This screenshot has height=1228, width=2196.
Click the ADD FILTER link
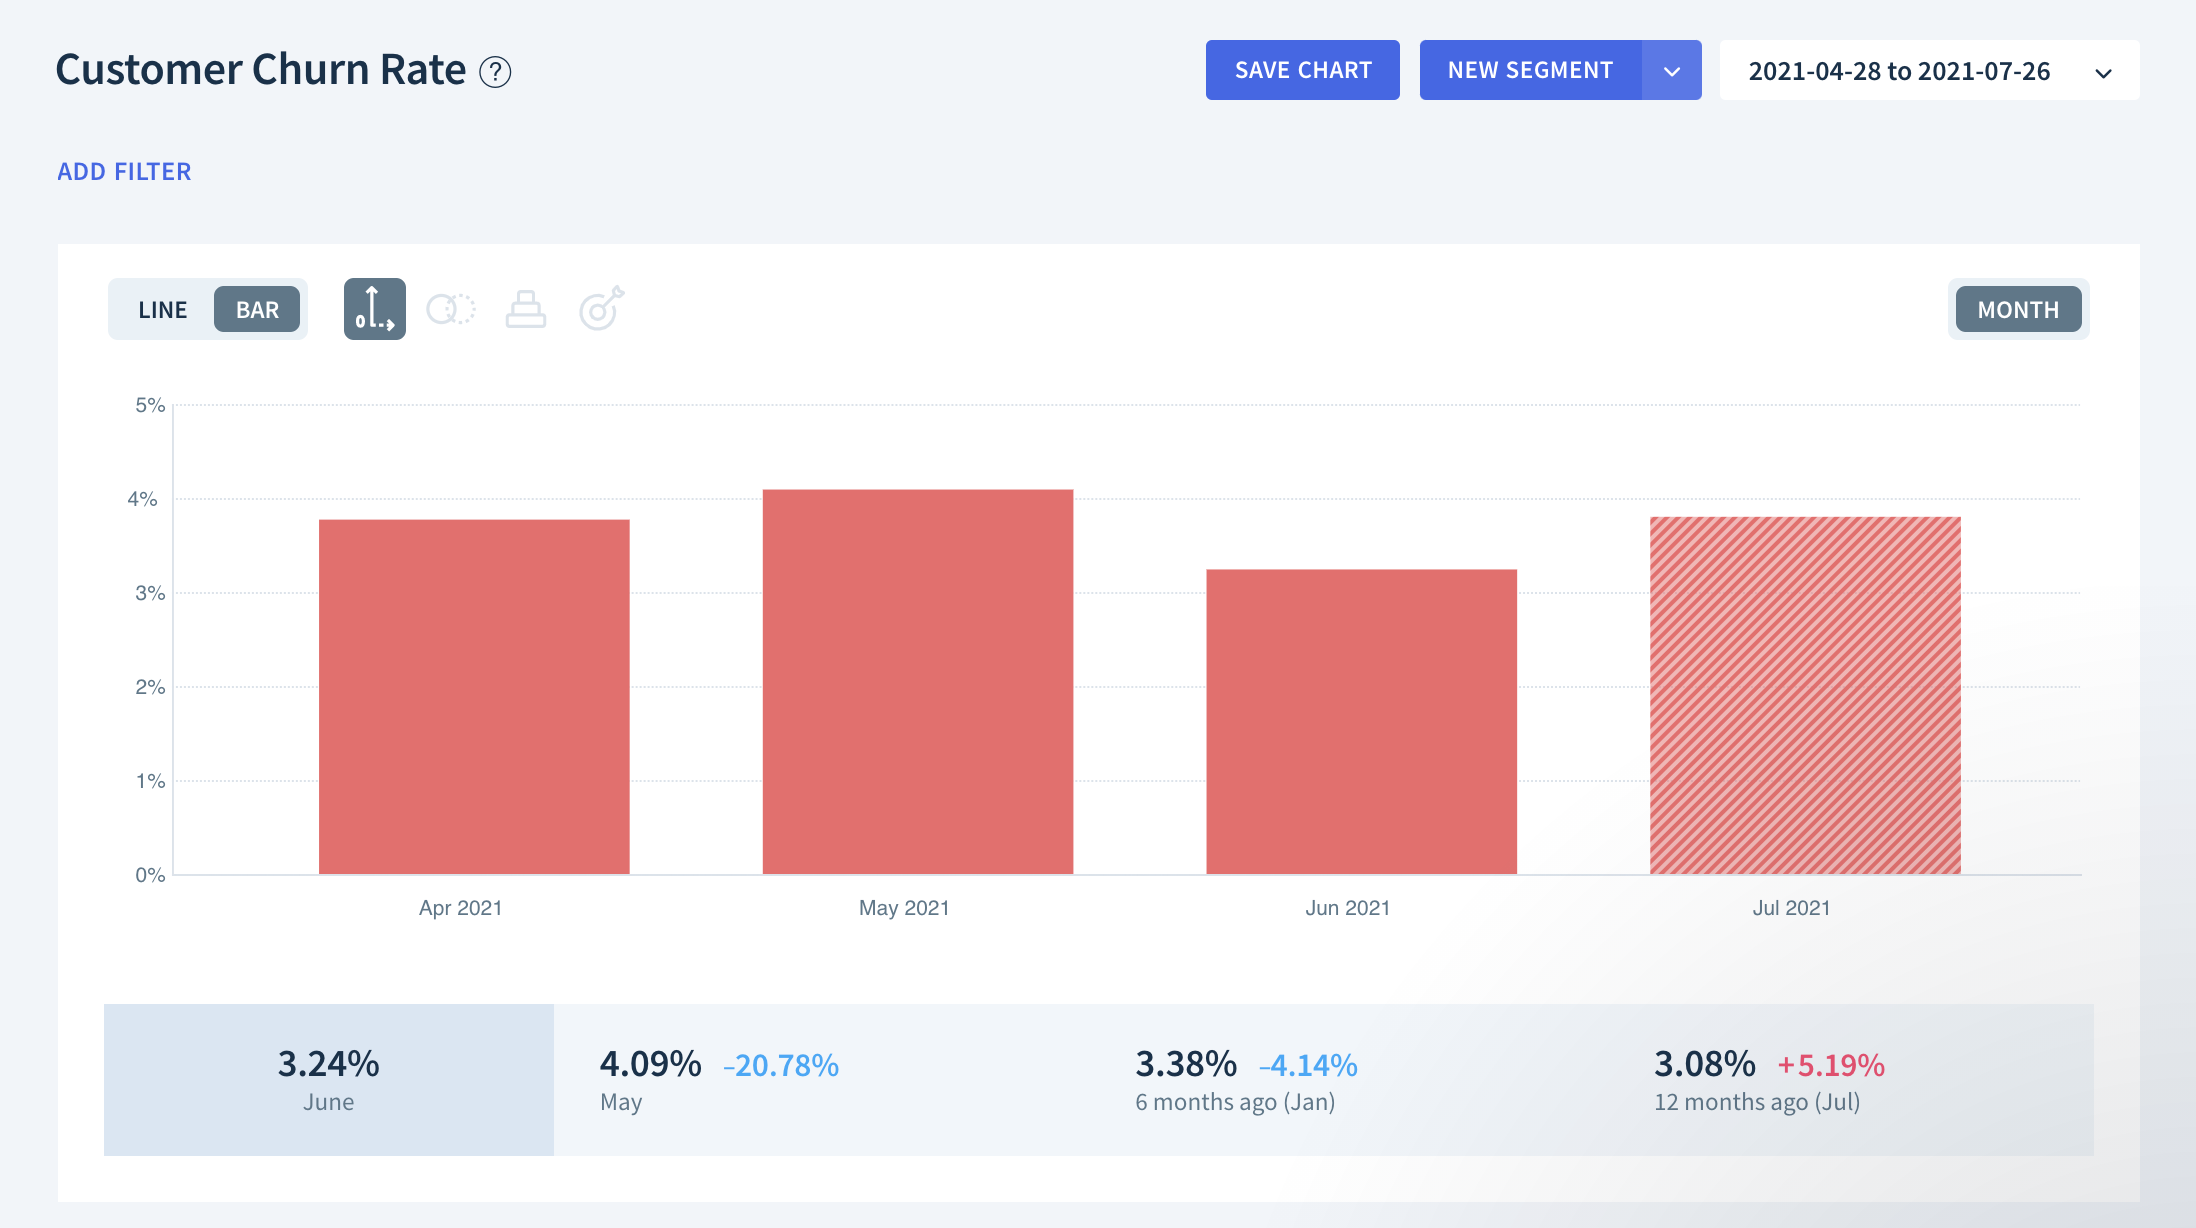(124, 172)
